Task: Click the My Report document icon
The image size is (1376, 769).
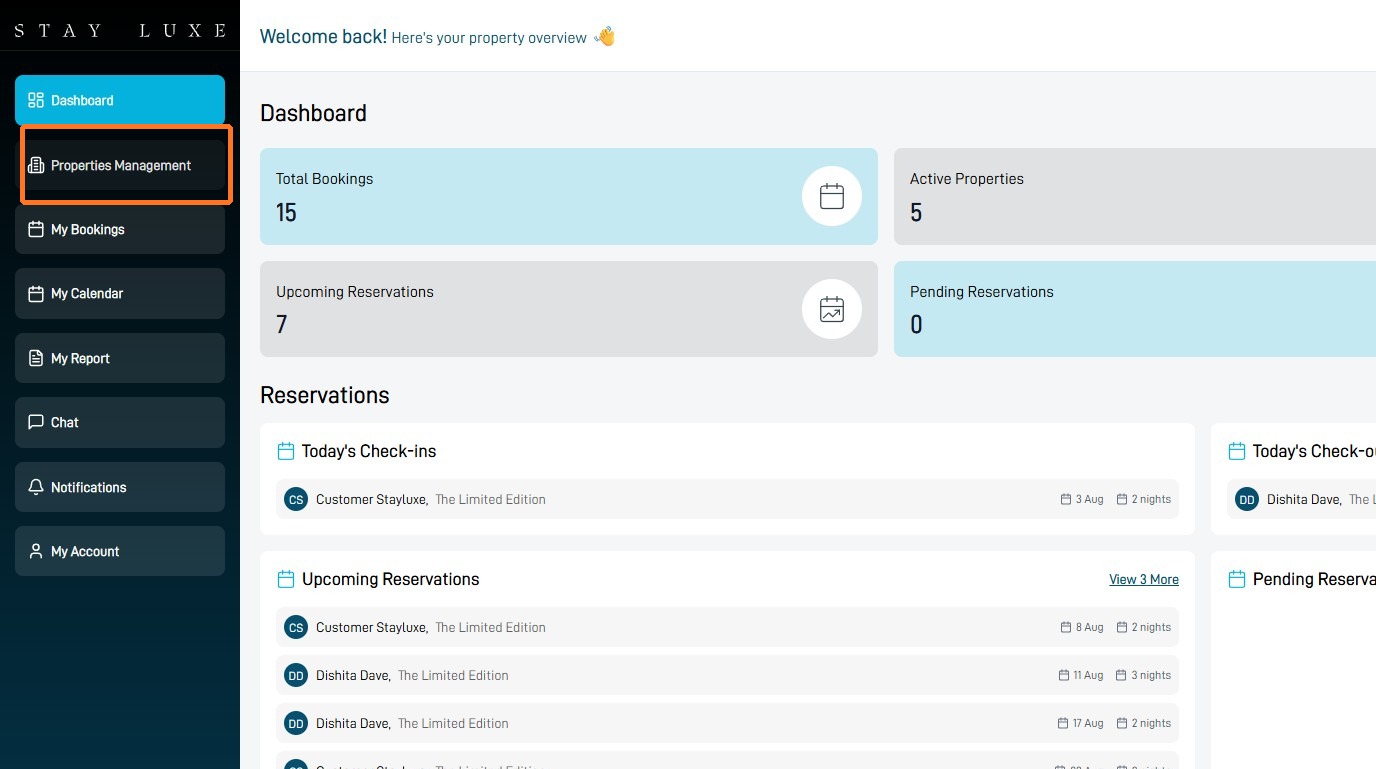Action: pos(36,358)
